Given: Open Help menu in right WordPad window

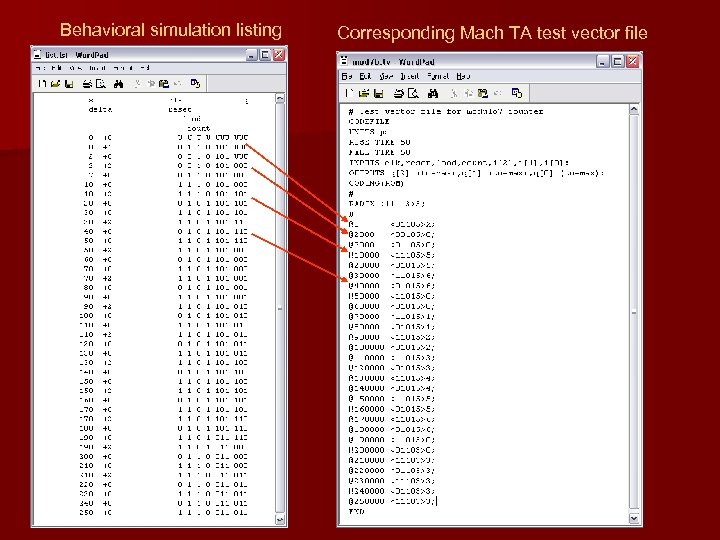Looking at the screenshot, I should [463, 76].
